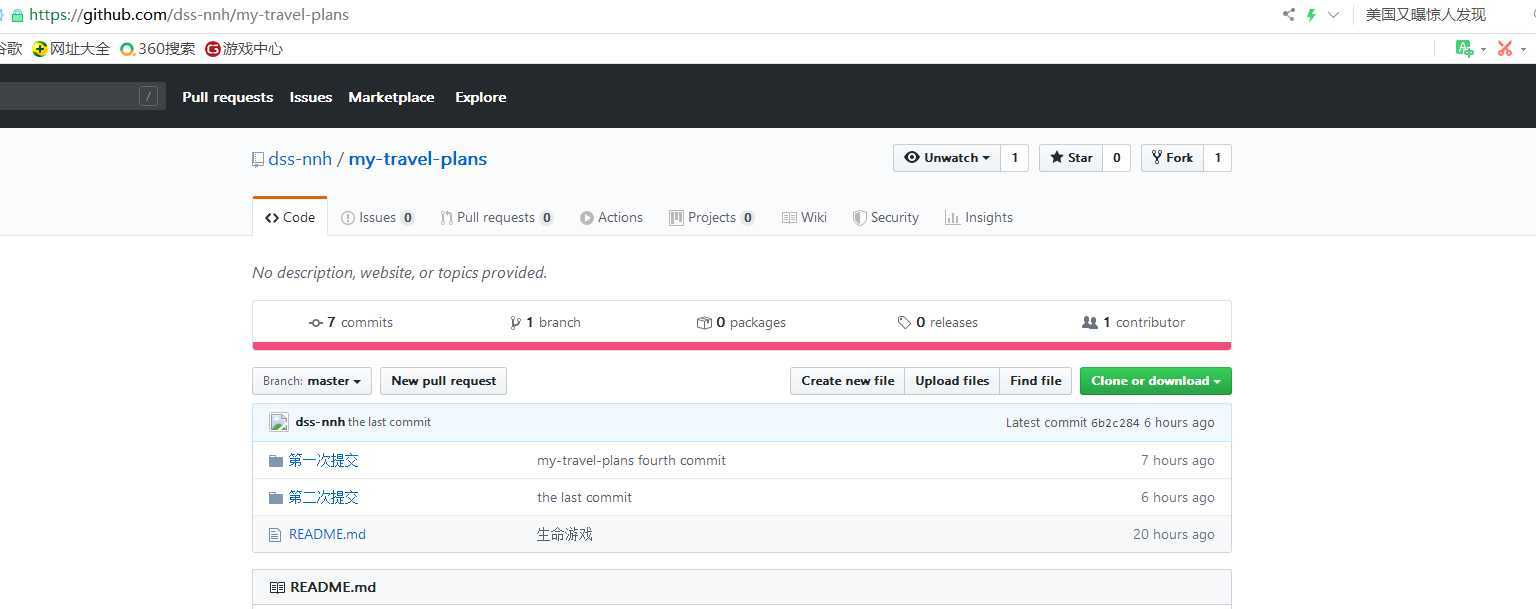
Task: Select the Actions tab
Action: 611,217
